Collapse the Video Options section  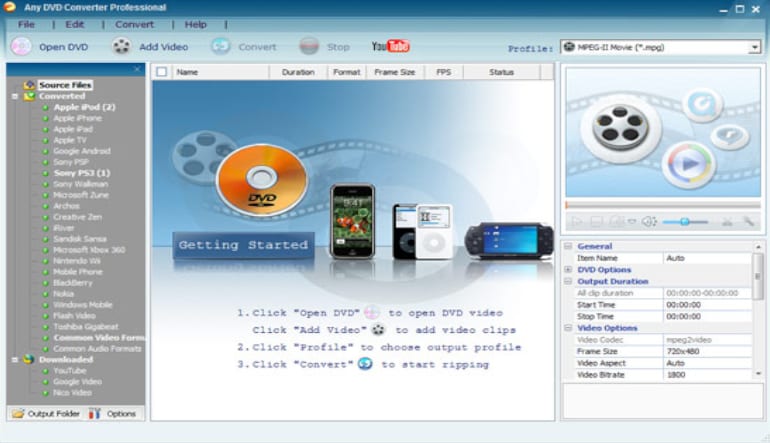pyautogui.click(x=568, y=328)
